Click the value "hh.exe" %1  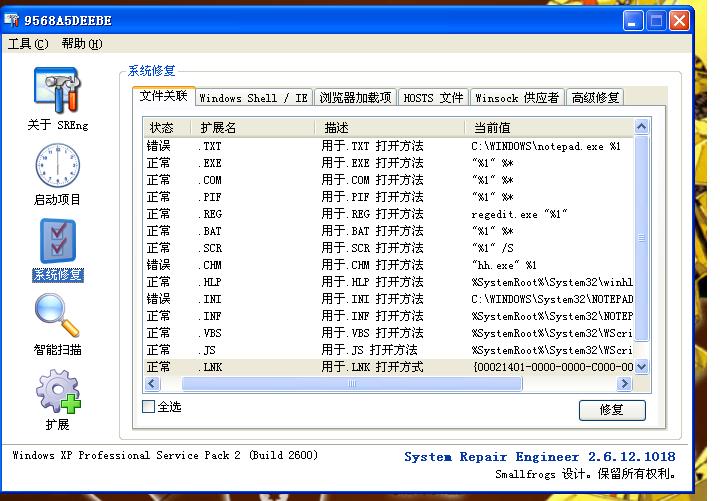[504, 265]
